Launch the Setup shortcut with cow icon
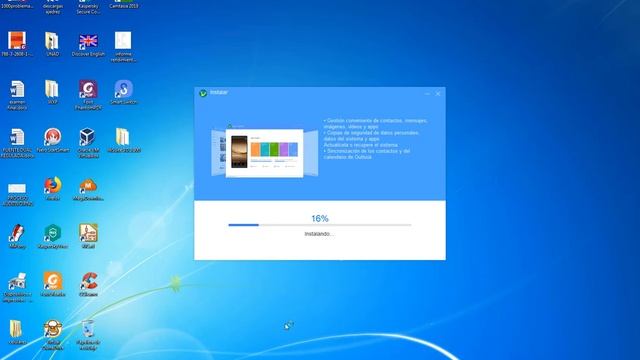Image resolution: width=640 pixels, height=360 pixels. click(53, 329)
